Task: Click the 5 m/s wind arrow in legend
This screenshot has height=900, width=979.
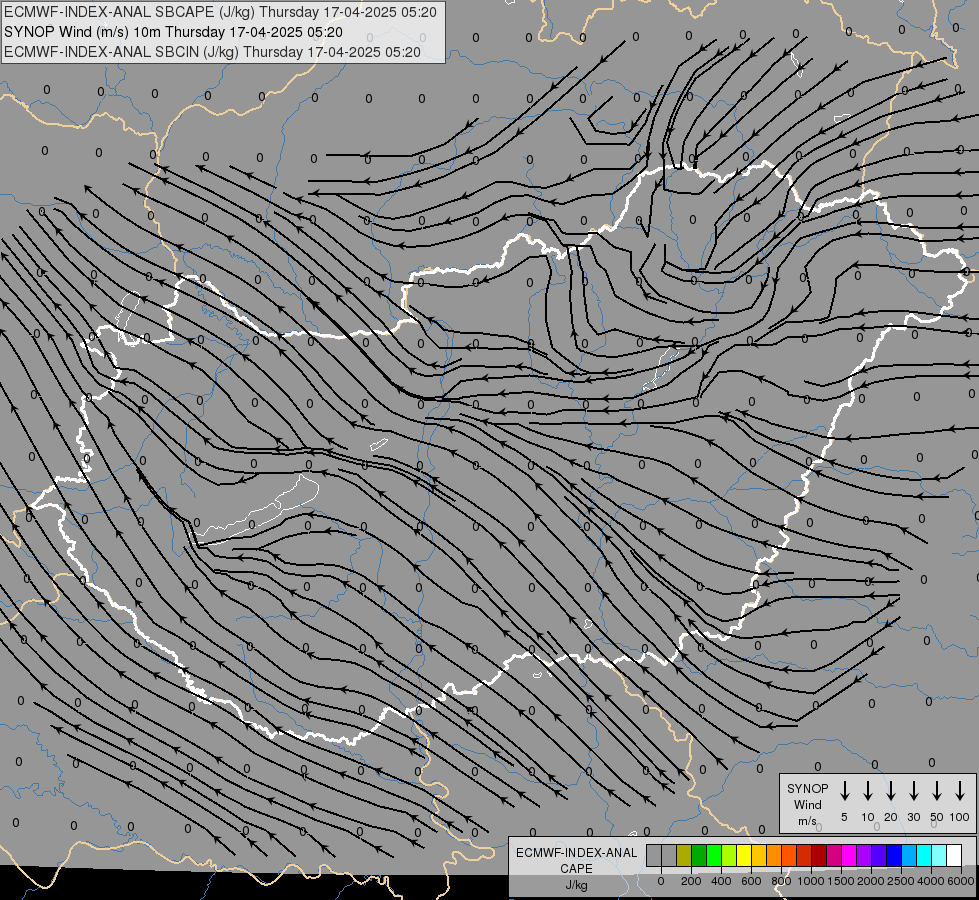Action: (844, 790)
